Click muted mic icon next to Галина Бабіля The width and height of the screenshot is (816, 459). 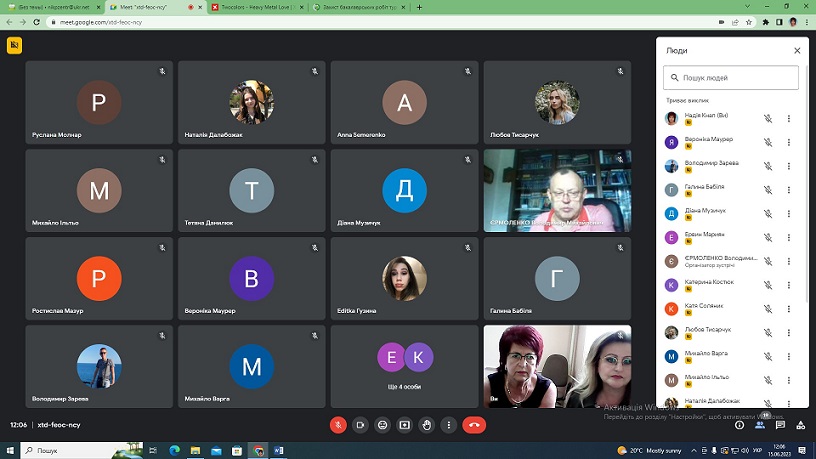[x=768, y=190]
